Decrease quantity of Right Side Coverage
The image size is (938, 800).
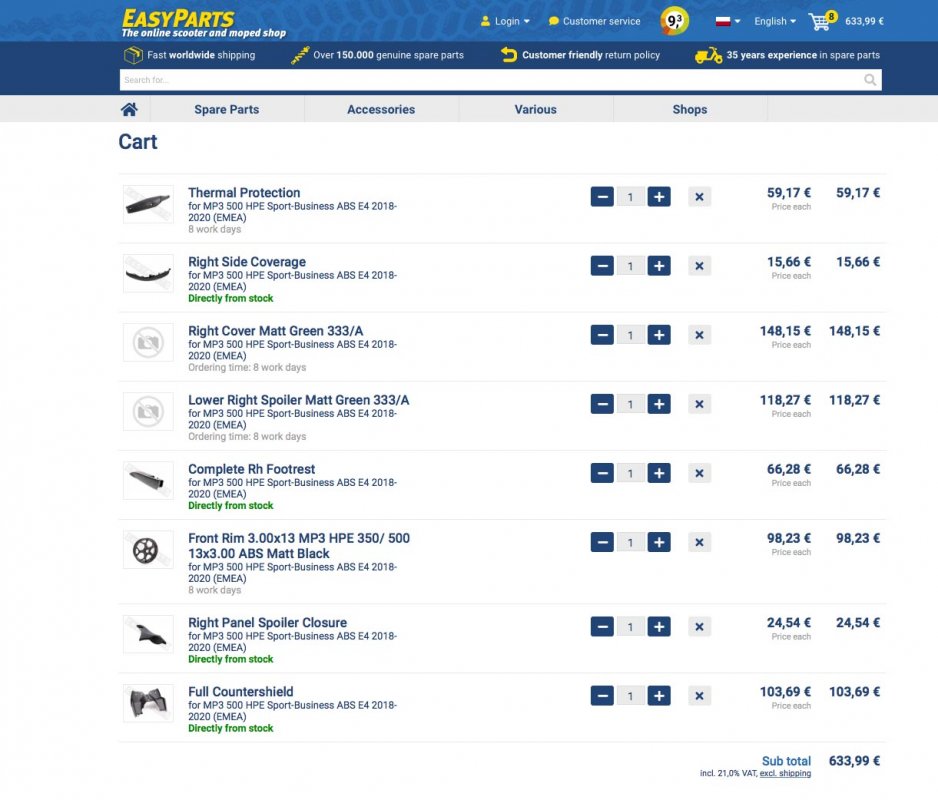[x=602, y=266]
